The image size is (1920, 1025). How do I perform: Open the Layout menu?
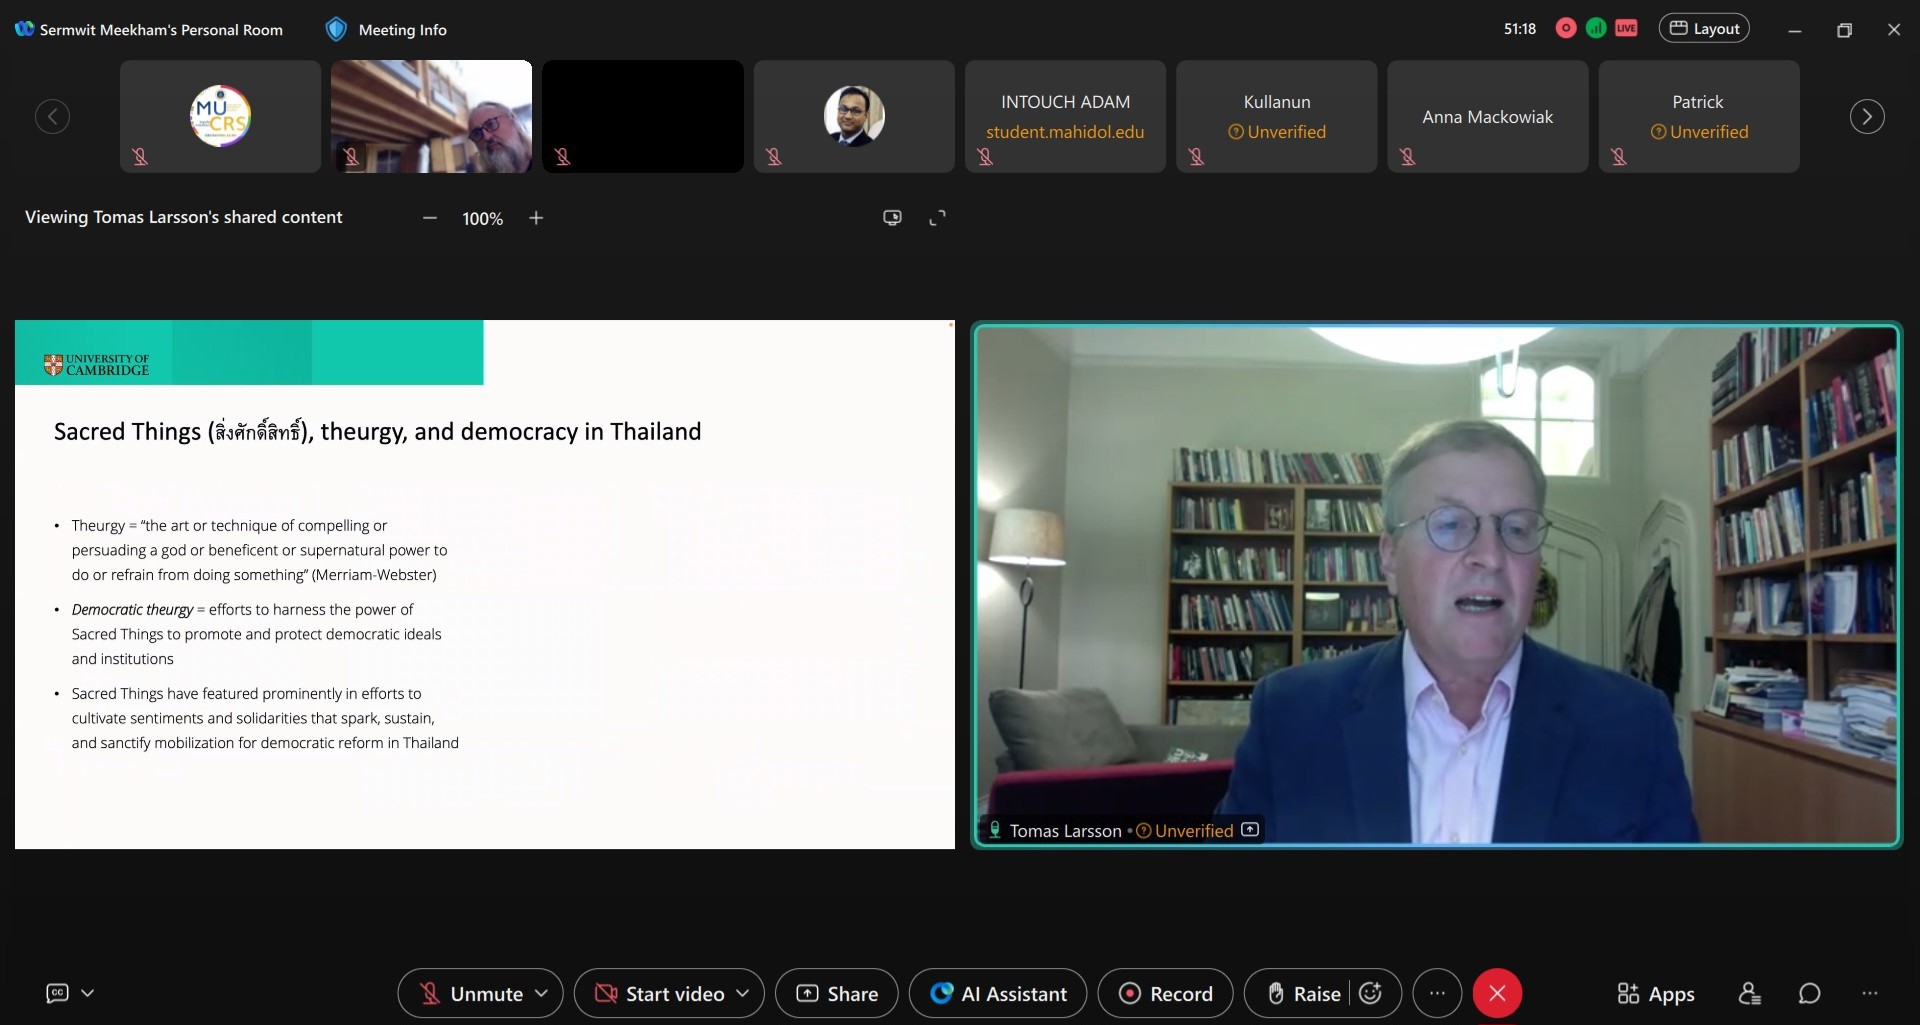1704,28
